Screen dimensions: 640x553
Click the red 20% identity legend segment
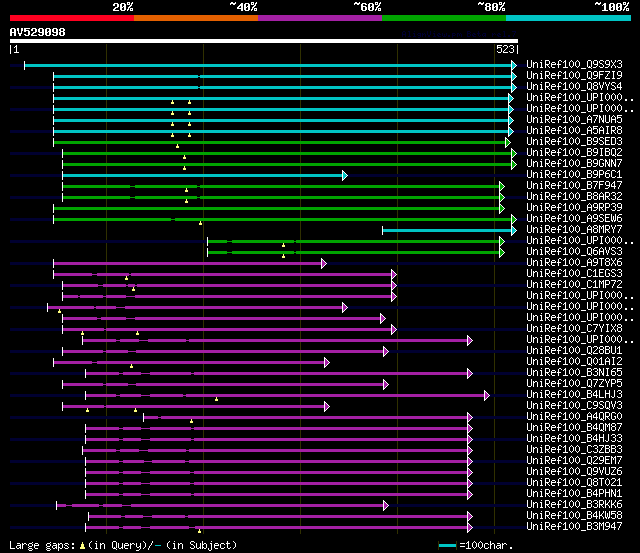coord(72,18)
